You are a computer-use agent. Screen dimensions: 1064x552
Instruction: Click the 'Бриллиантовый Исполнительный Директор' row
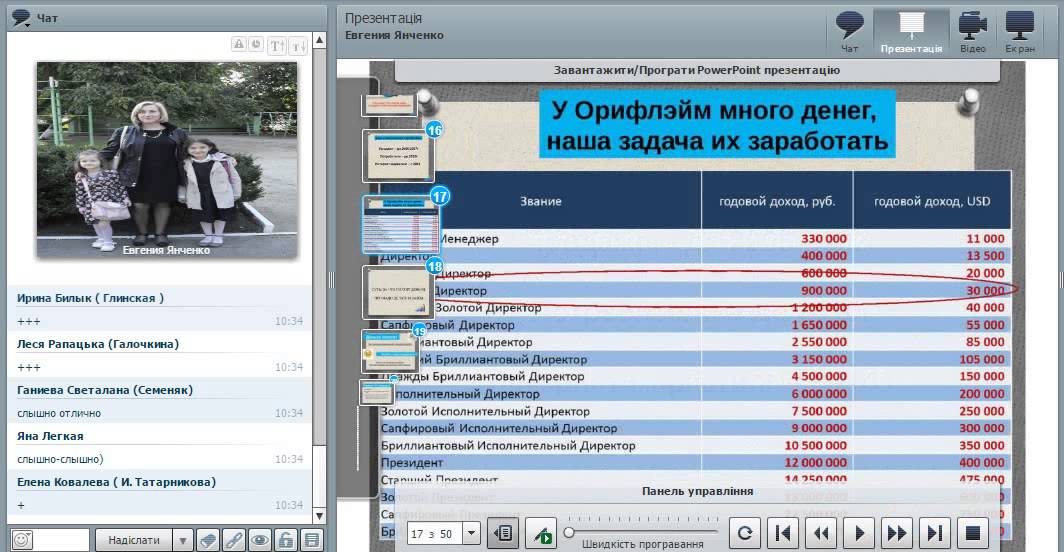695,445
